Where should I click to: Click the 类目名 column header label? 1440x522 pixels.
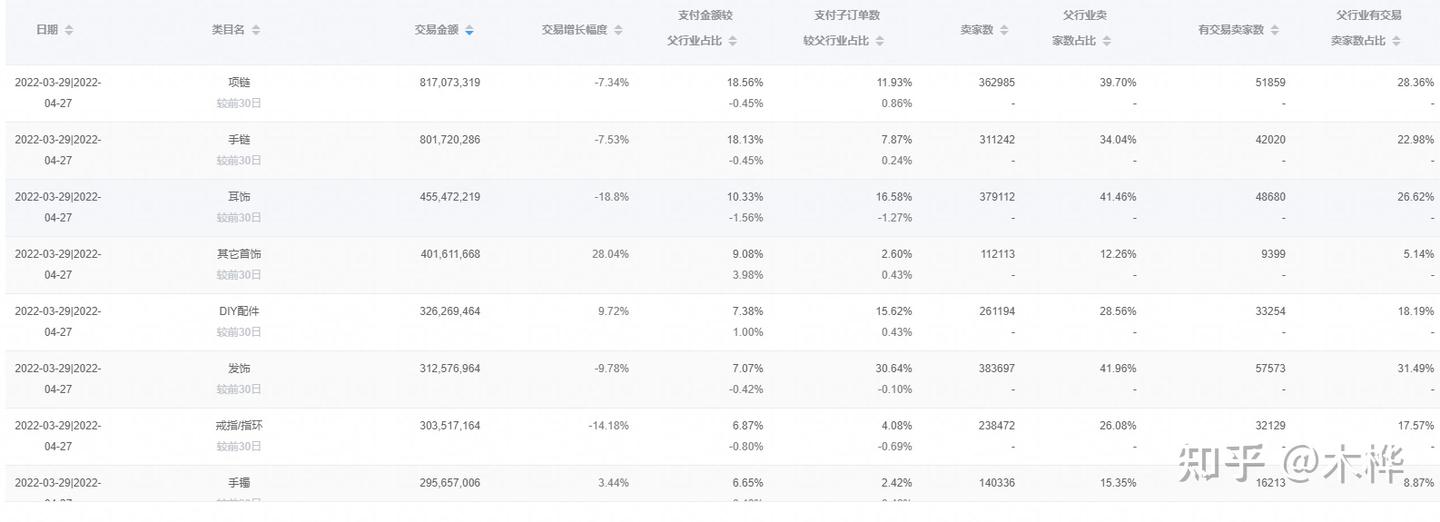(x=228, y=30)
